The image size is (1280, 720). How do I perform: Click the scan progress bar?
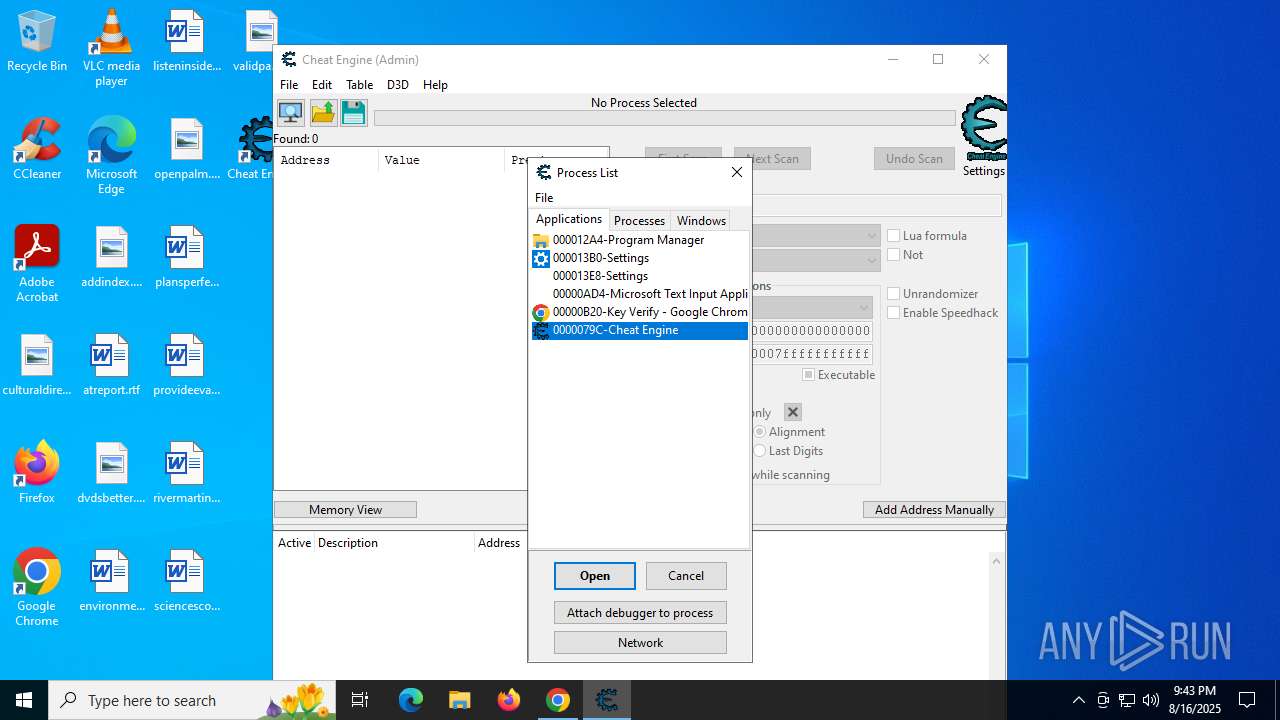coord(665,118)
